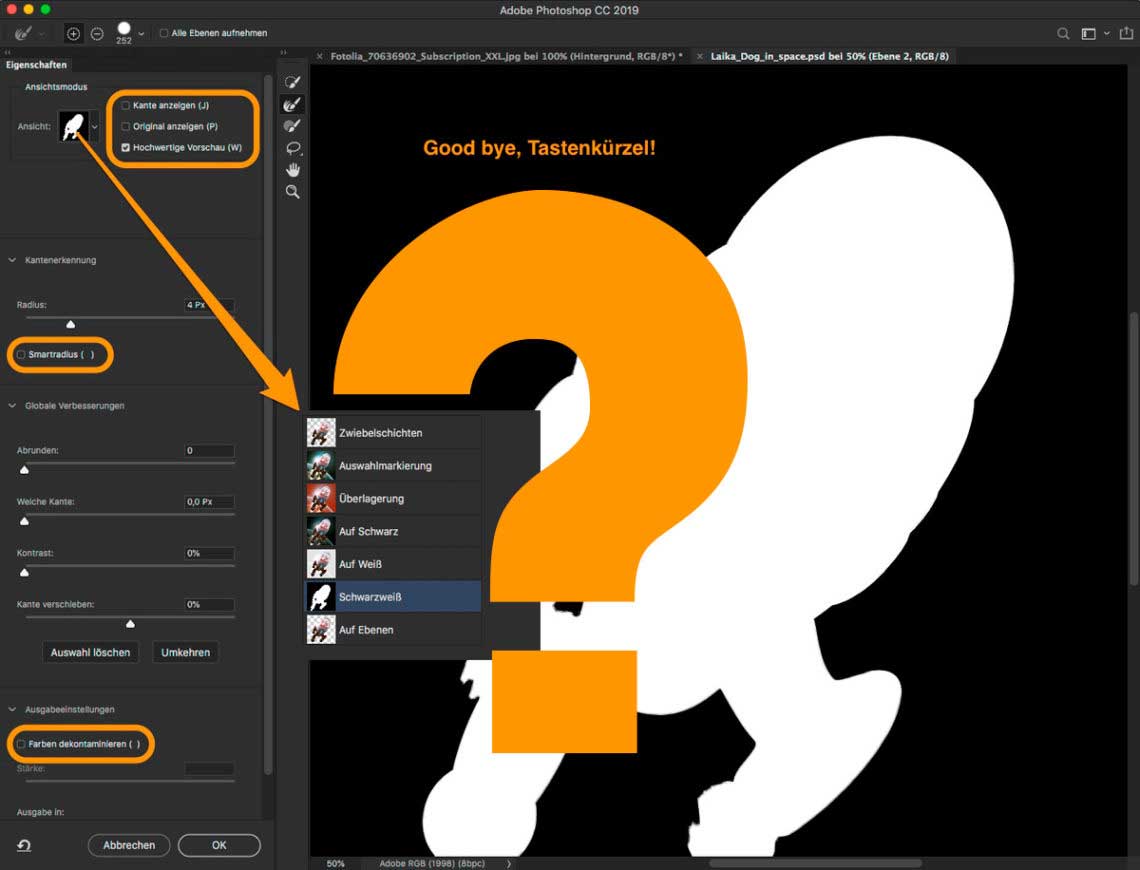This screenshot has width=1140, height=870.
Task: Select the Zoom magnifier tool
Action: pos(293,192)
